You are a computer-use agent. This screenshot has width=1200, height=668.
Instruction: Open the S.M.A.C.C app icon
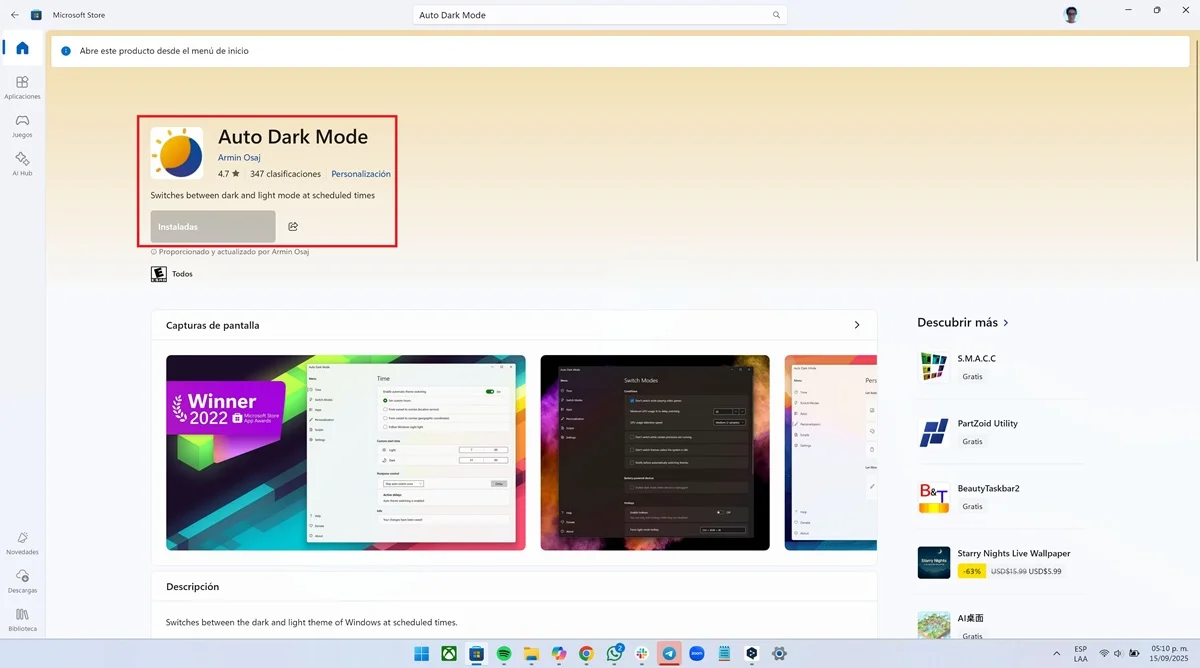point(933,366)
